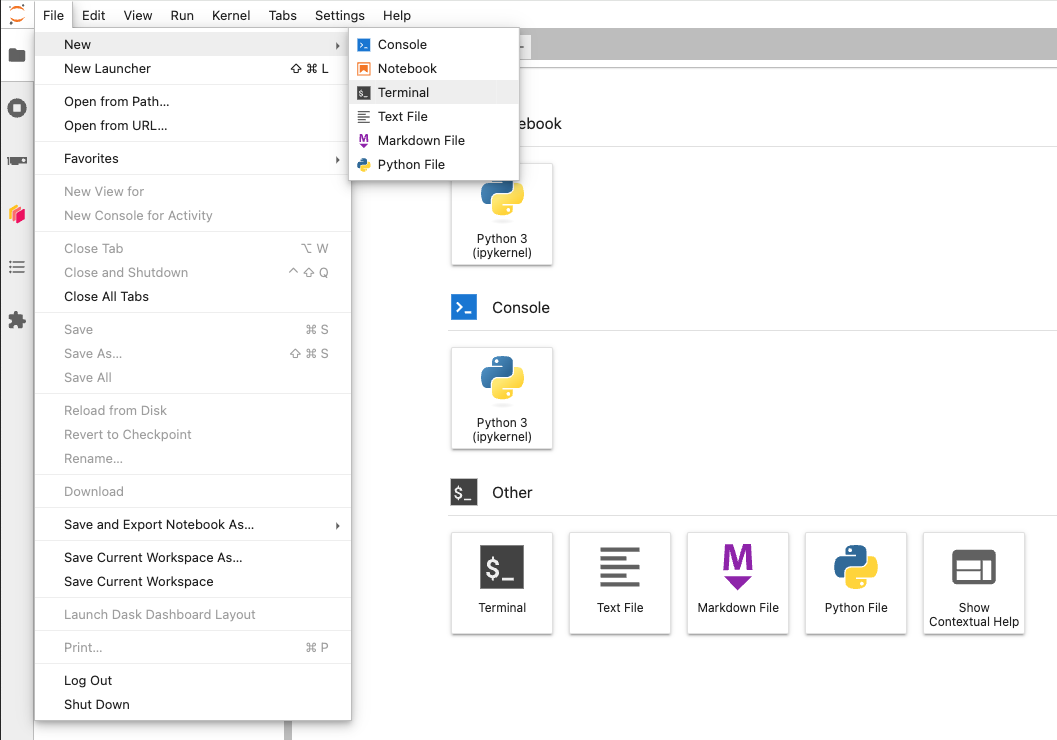Open the Table of Contents sidebar icon
The image size is (1057, 740).
(x=17, y=267)
